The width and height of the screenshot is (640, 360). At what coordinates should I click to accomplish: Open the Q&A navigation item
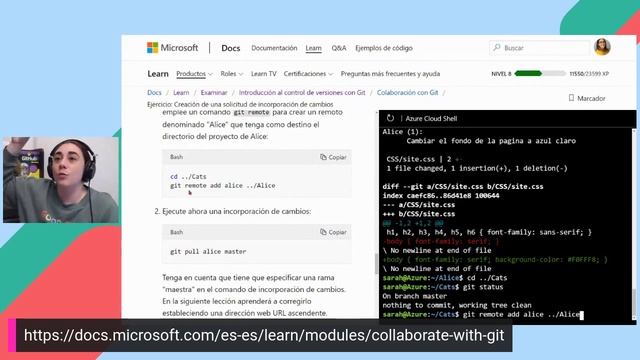(x=339, y=48)
